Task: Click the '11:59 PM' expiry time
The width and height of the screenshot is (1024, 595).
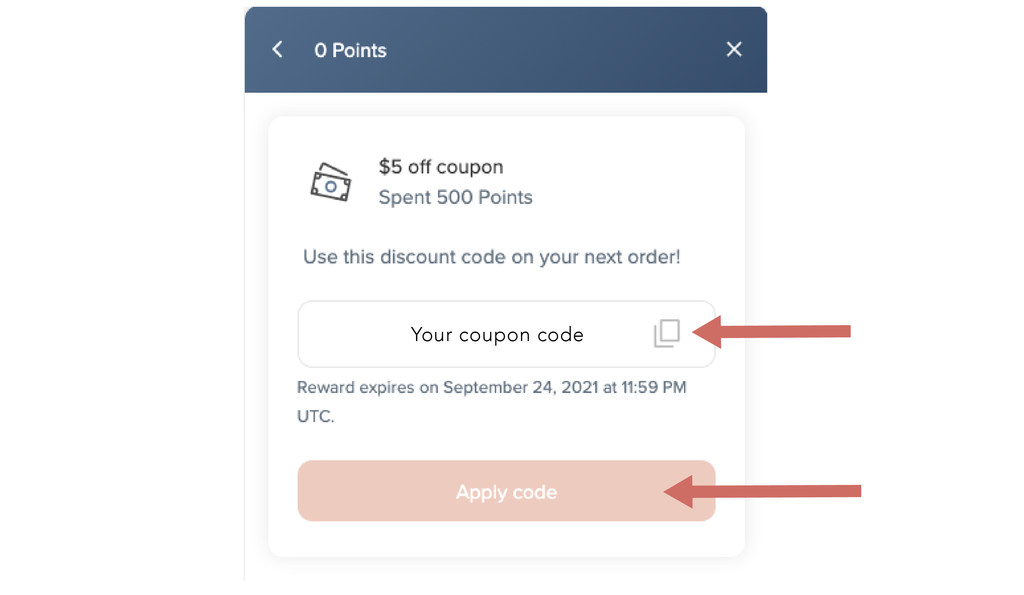Action: pos(653,388)
